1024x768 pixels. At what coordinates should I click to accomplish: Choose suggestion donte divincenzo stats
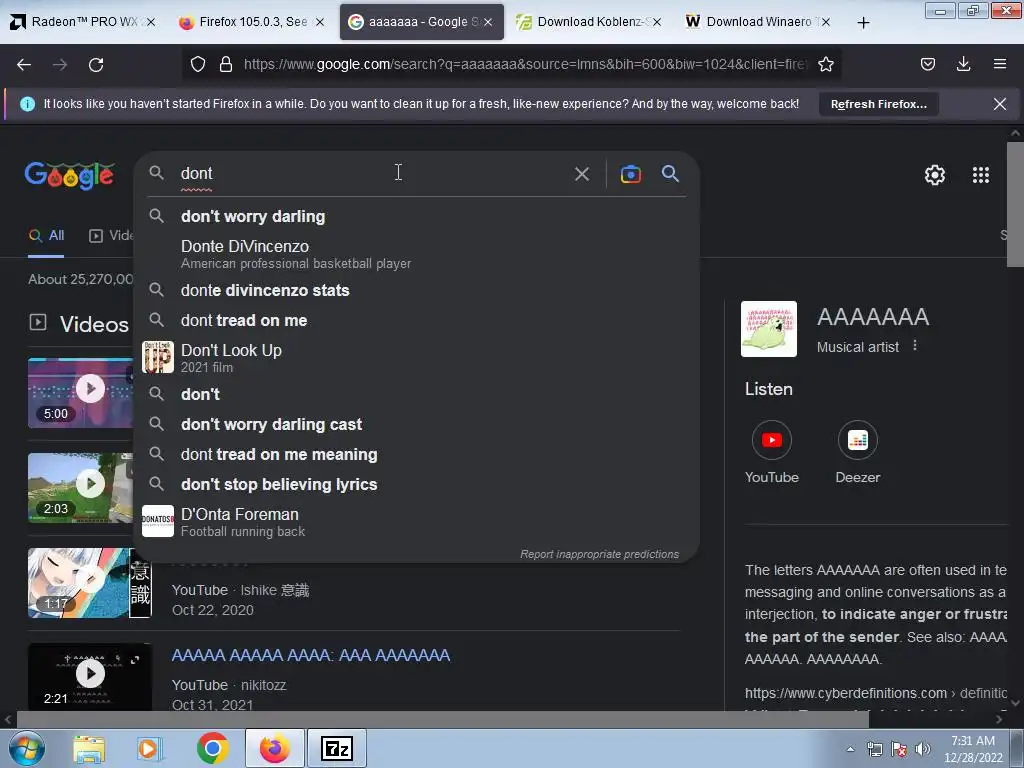click(x=417, y=290)
